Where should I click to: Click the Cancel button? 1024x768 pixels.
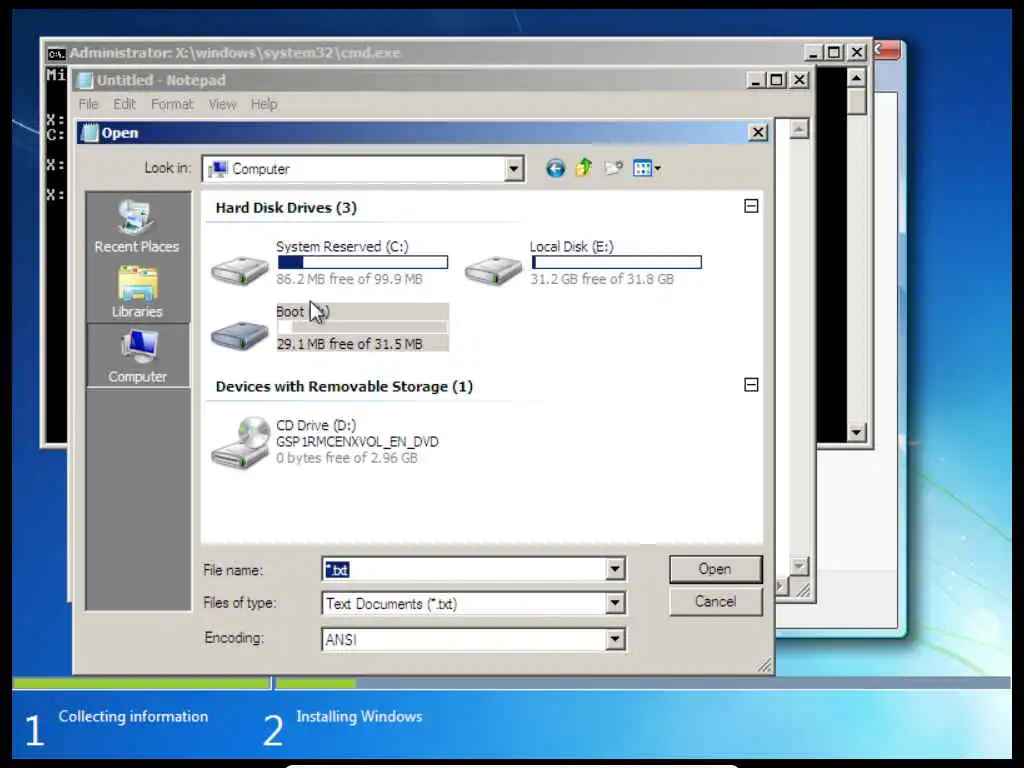pyautogui.click(x=715, y=601)
